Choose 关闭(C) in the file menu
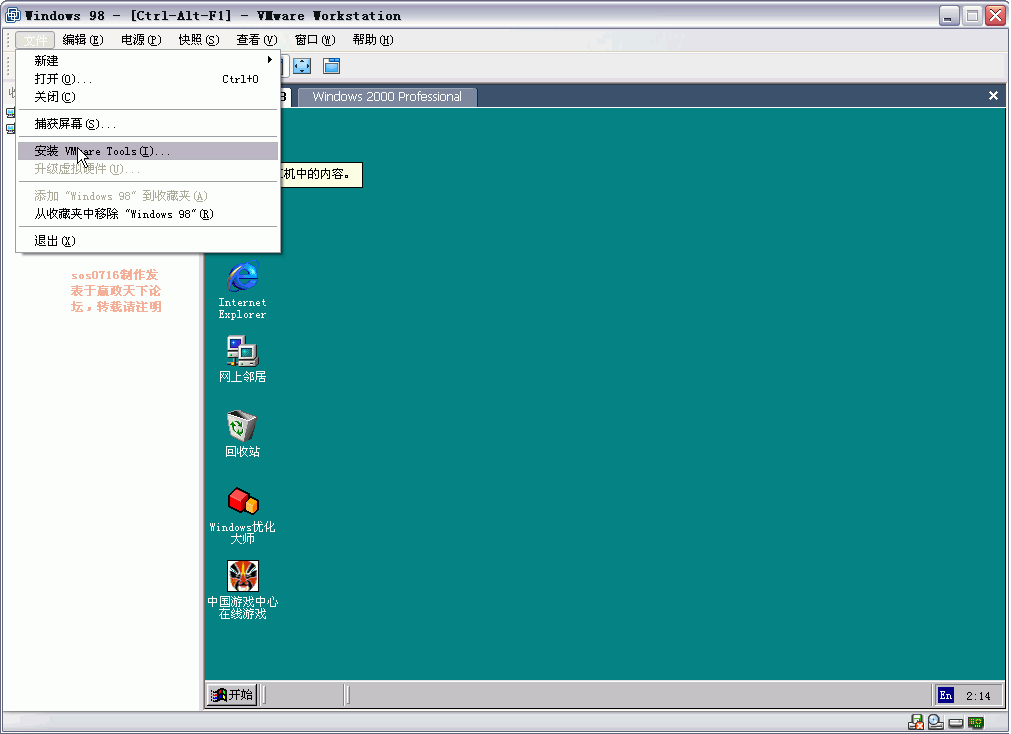Screen dimensions: 1011x734 [x=148, y=97]
